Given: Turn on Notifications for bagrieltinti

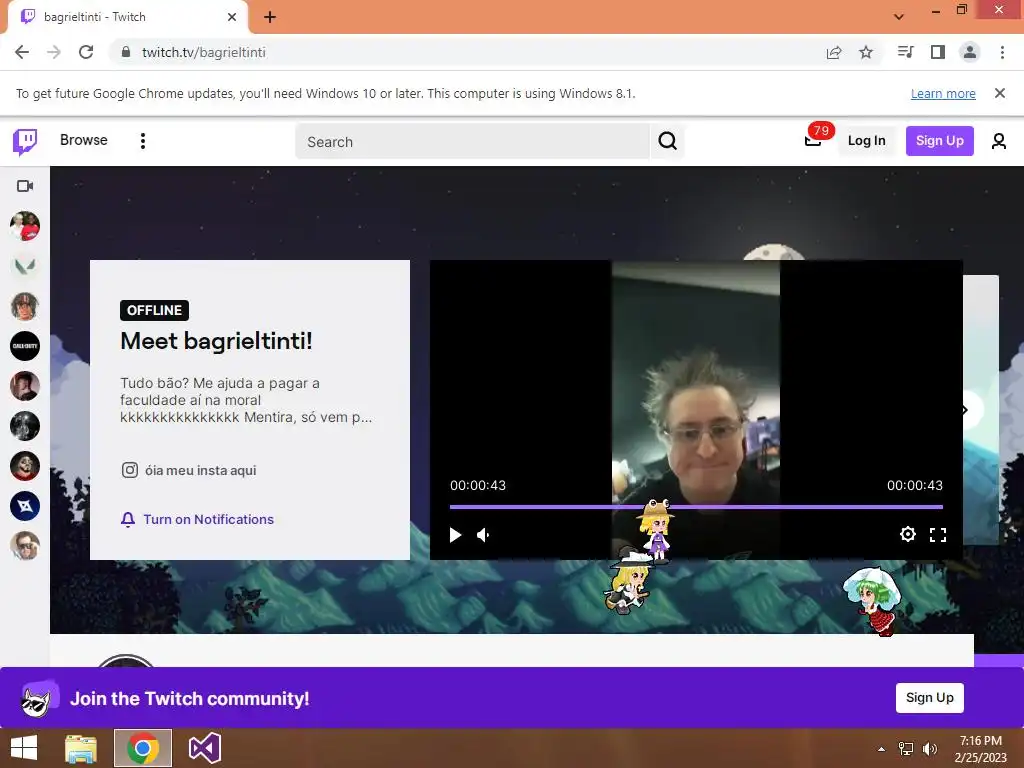Looking at the screenshot, I should click(197, 519).
